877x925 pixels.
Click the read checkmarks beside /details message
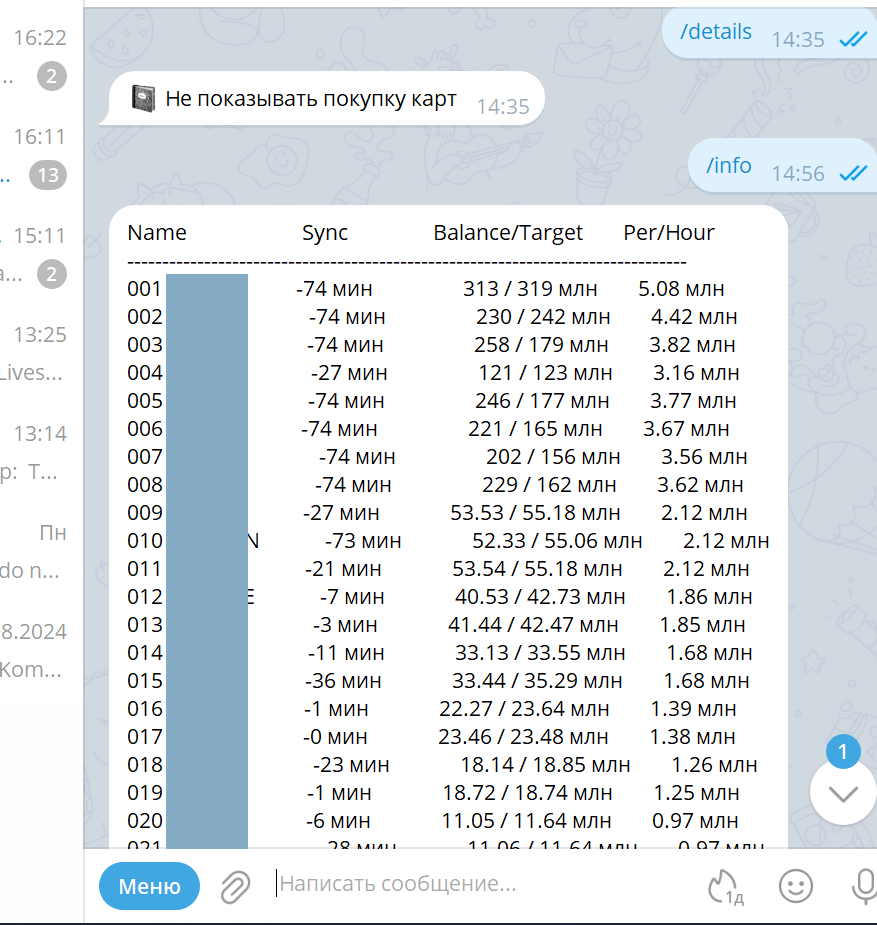point(853,39)
